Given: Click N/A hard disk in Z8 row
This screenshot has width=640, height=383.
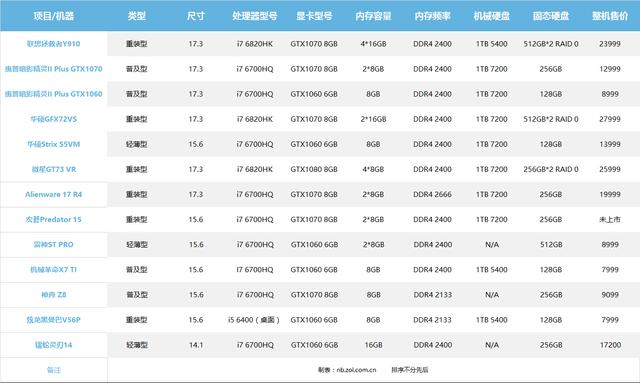Looking at the screenshot, I should coord(492,295).
